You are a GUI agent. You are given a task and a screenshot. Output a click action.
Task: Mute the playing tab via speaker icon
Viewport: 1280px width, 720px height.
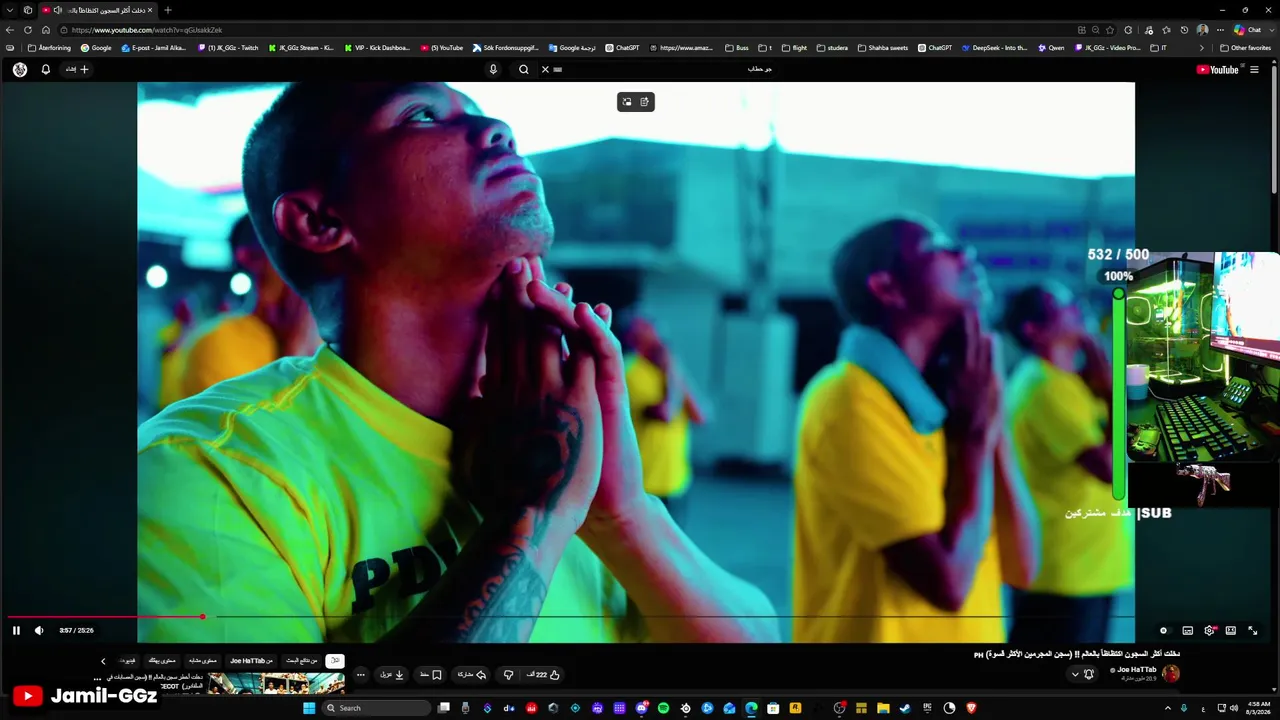[59, 10]
